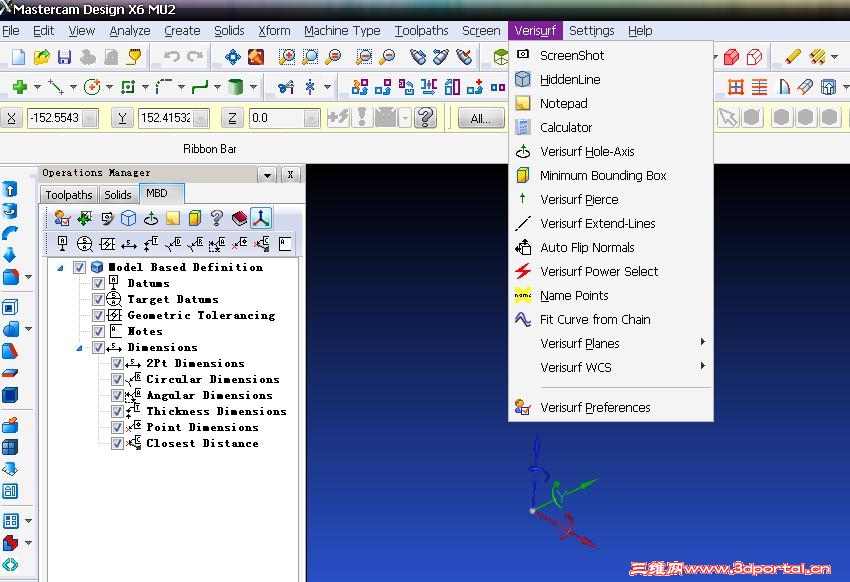This screenshot has width=850, height=582.
Task: Open the Toolpaths menu
Action: [421, 31]
